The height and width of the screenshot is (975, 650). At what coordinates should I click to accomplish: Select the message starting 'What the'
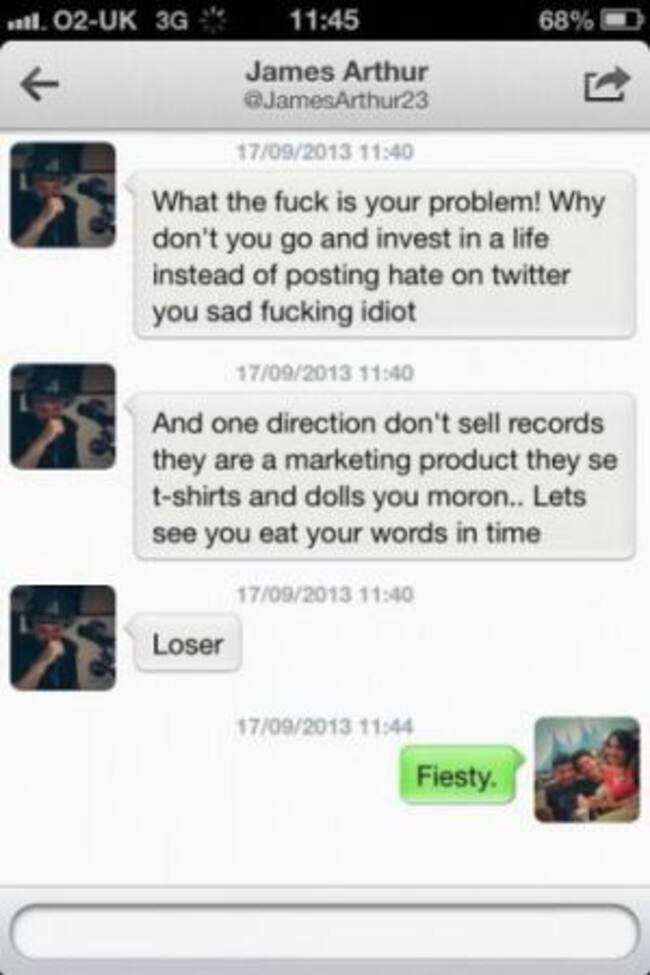coord(384,256)
